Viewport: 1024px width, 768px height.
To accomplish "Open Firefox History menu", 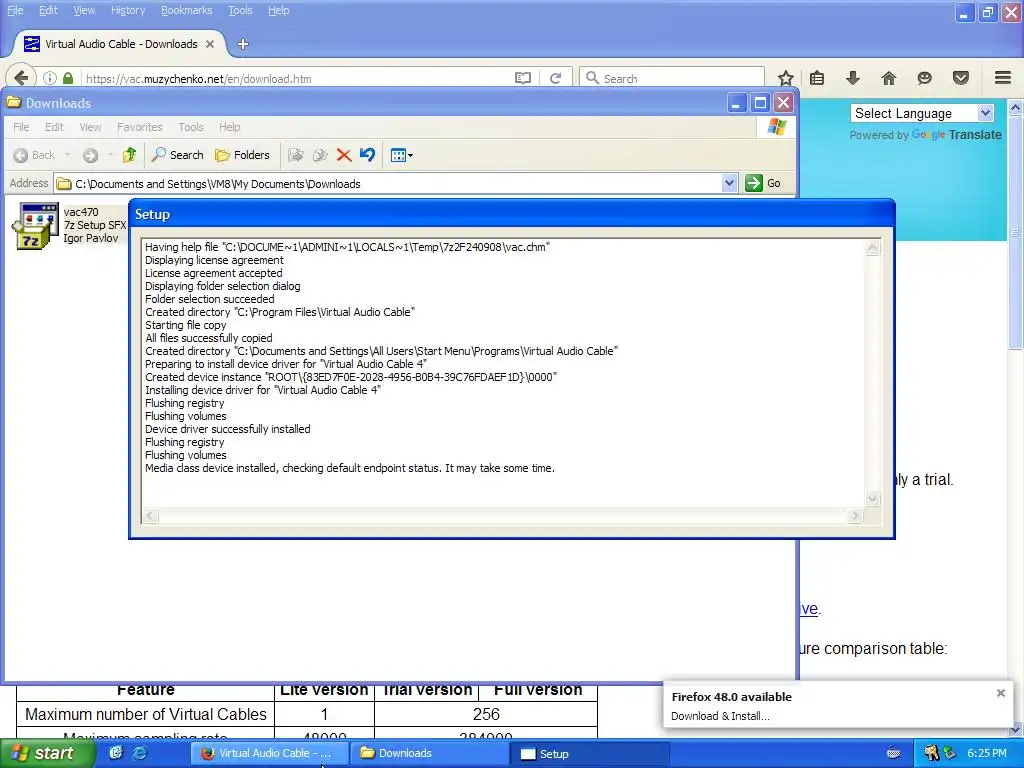I will 127,10.
